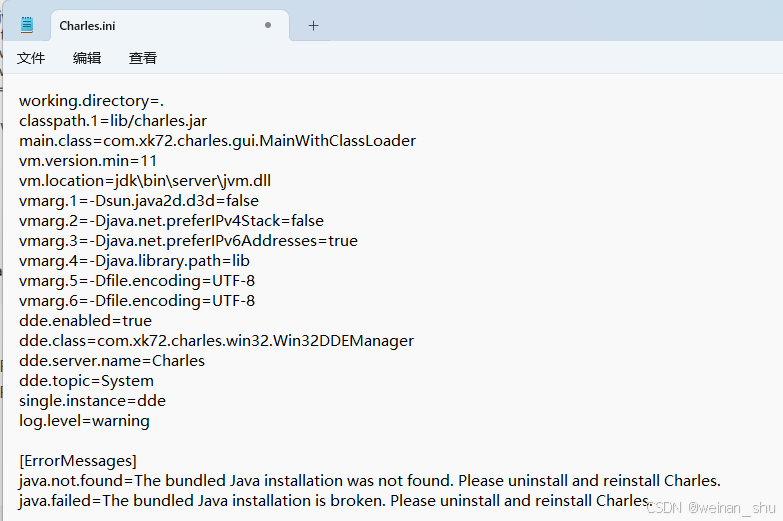
Task: Click the unsaved-changes dot on Charles.ini tab
Action: pyautogui.click(x=268, y=25)
